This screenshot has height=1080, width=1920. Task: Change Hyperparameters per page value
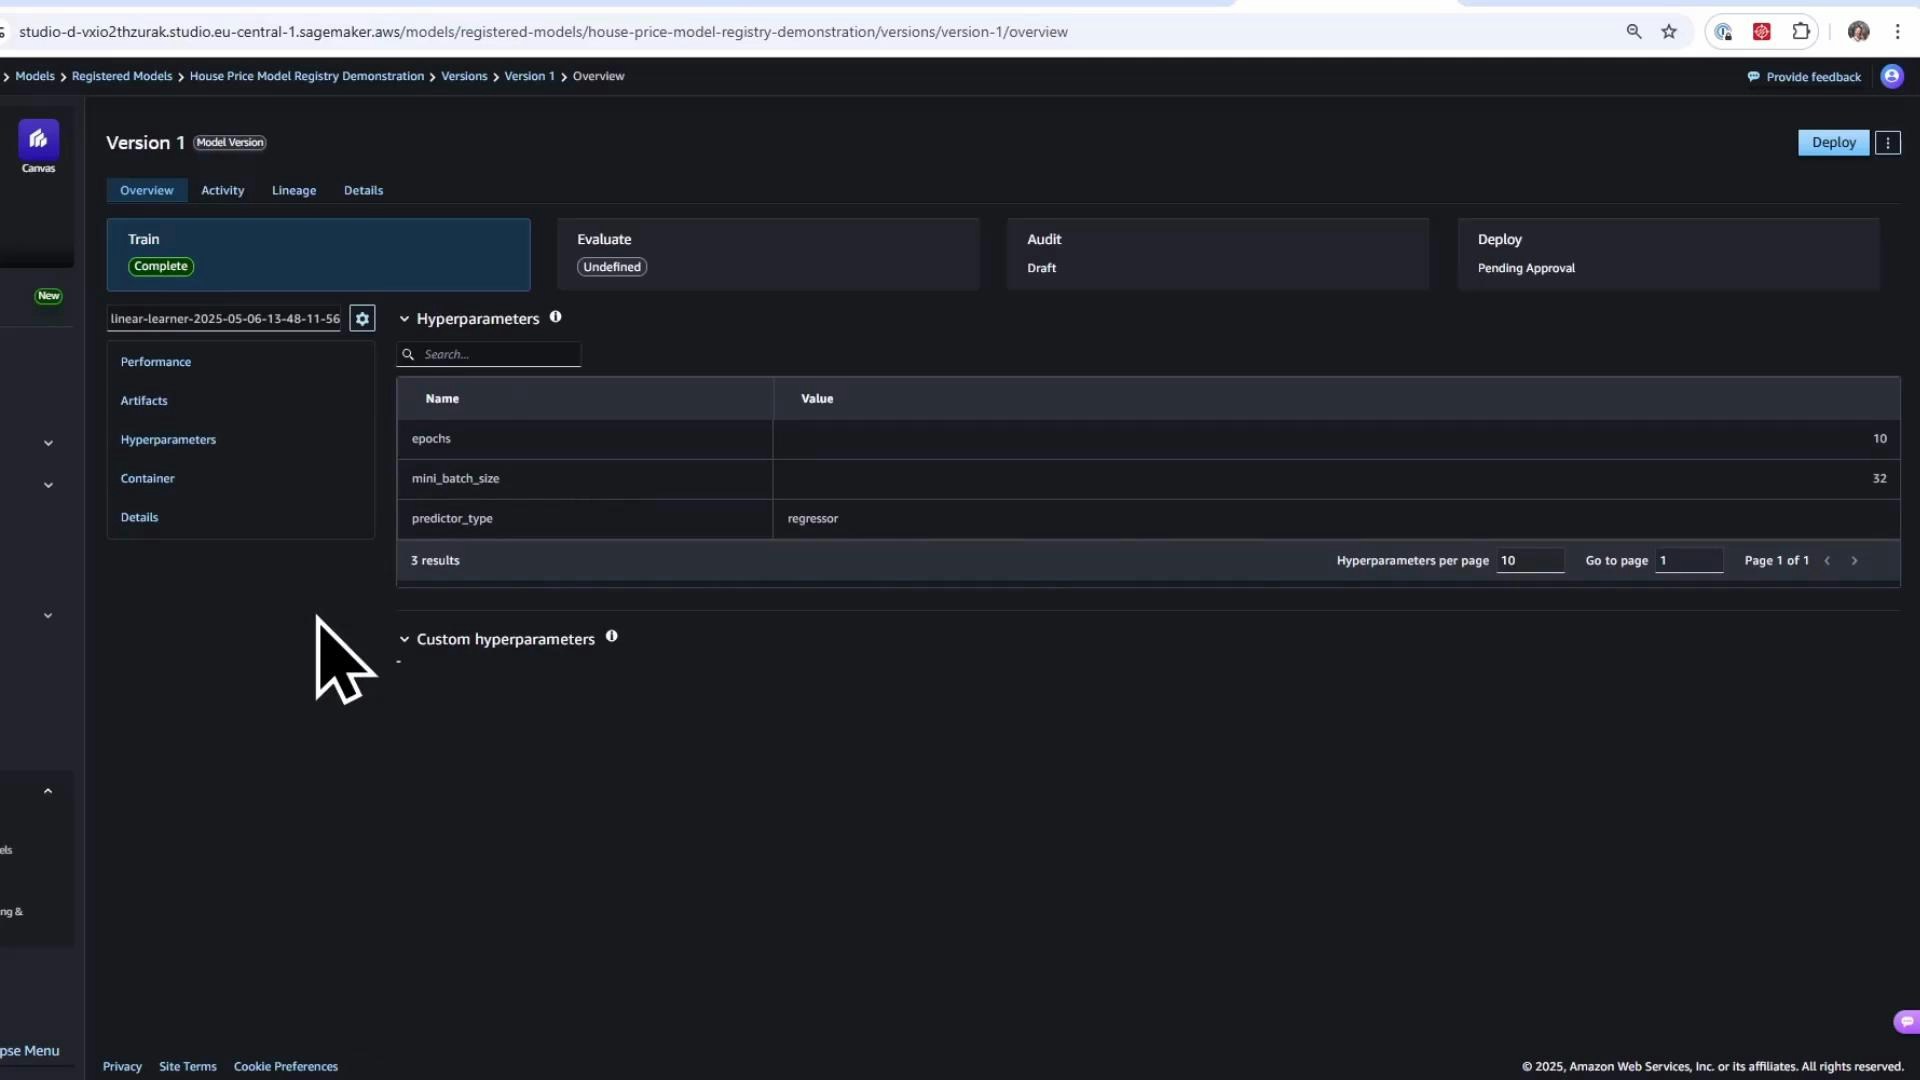pyautogui.click(x=1530, y=561)
